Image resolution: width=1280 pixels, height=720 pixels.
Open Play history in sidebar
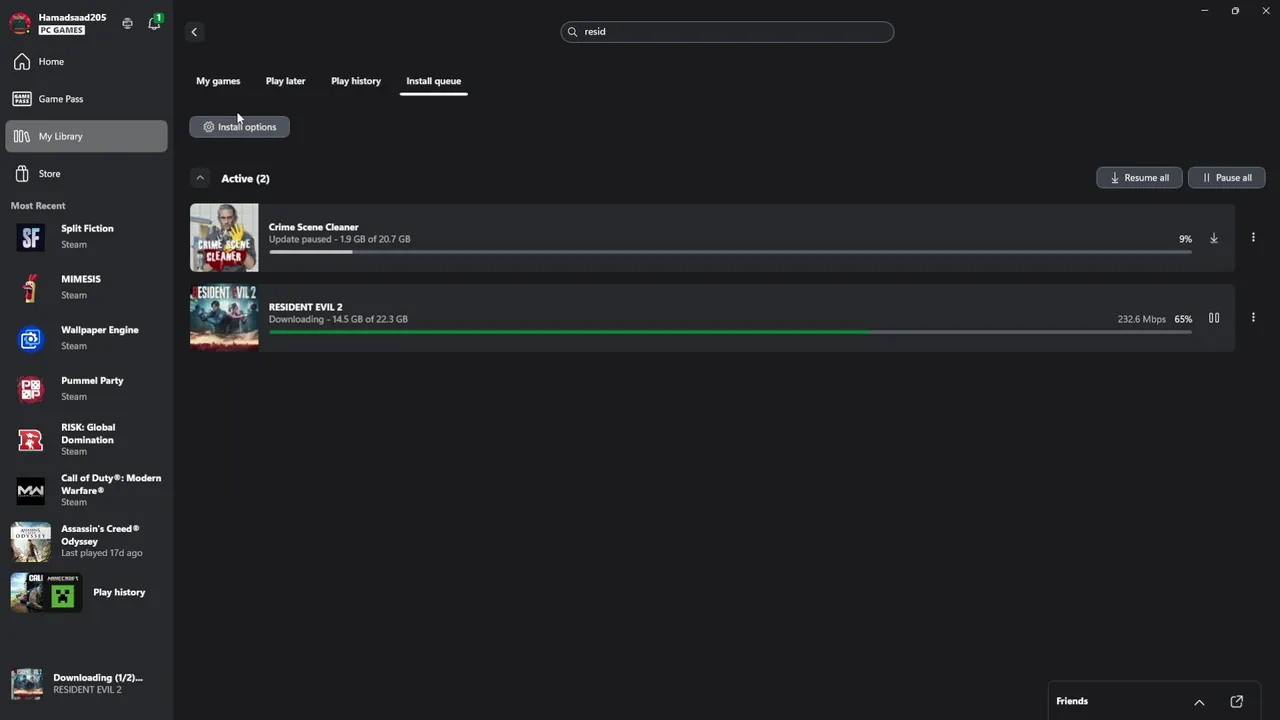(86, 592)
